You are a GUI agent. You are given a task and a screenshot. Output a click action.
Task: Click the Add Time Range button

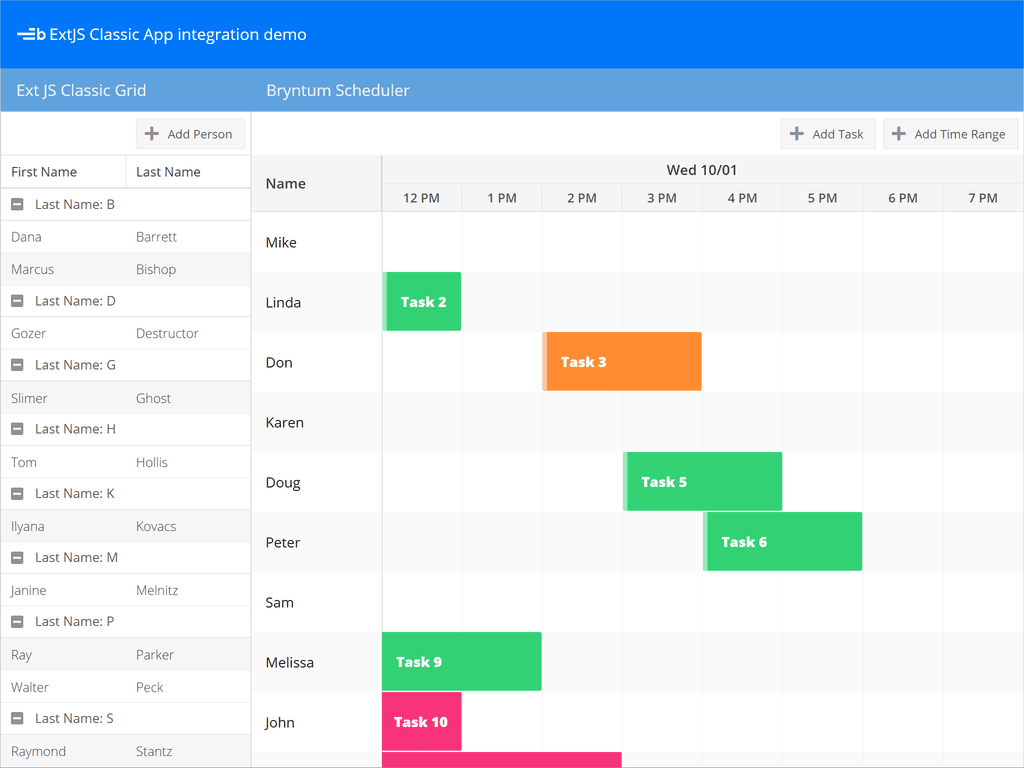click(950, 133)
